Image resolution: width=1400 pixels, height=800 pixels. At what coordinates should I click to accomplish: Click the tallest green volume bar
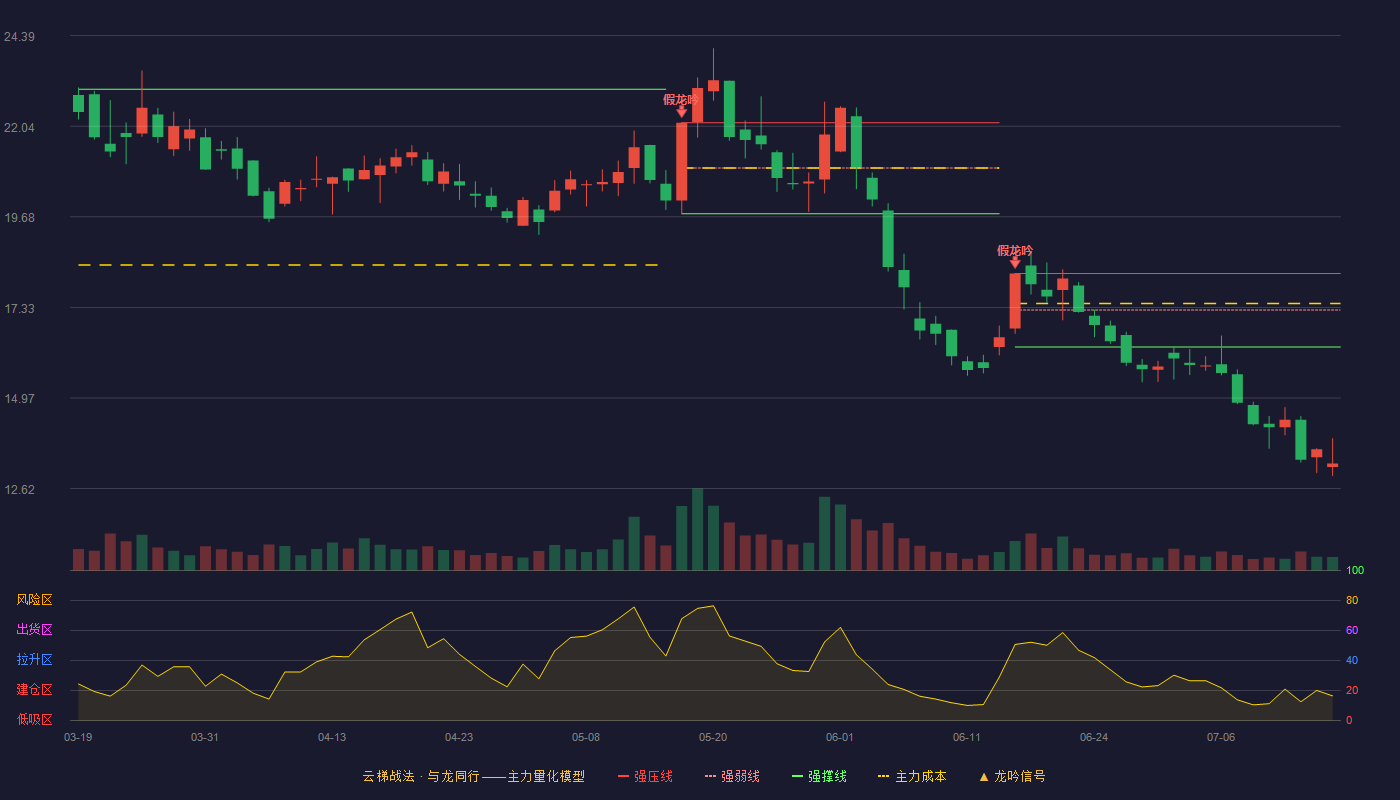coord(697,529)
